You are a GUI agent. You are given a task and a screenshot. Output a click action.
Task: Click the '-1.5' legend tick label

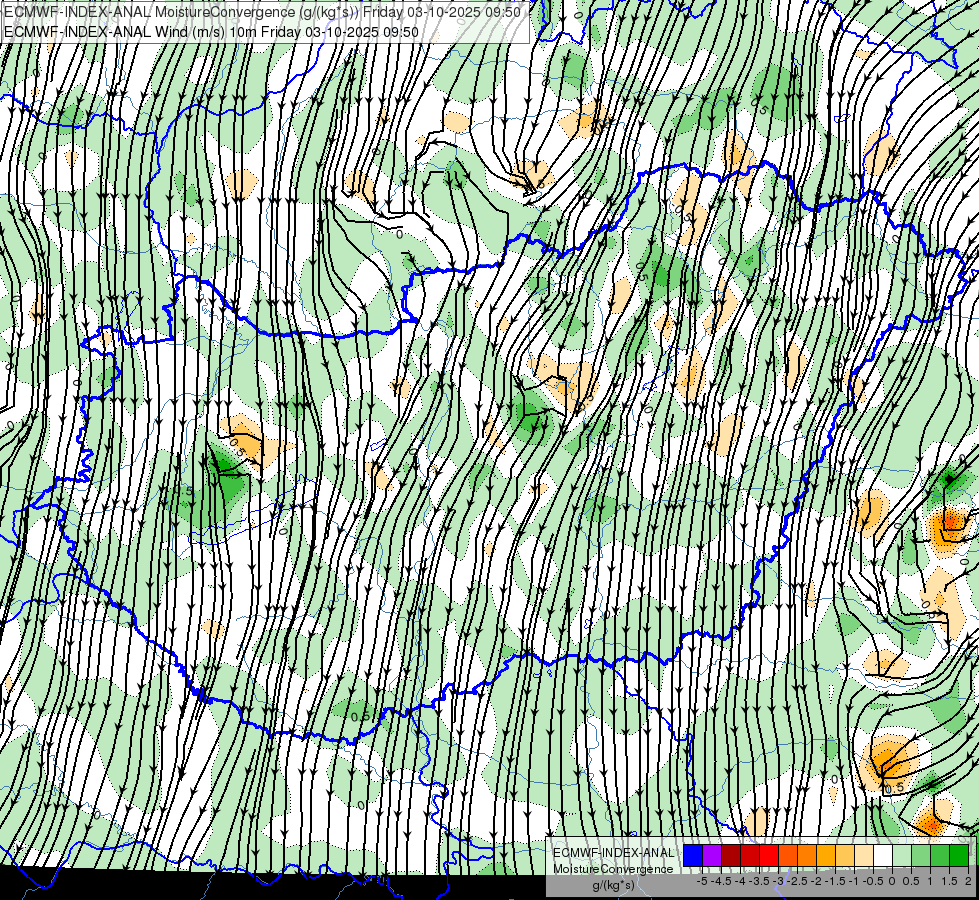coord(836,881)
